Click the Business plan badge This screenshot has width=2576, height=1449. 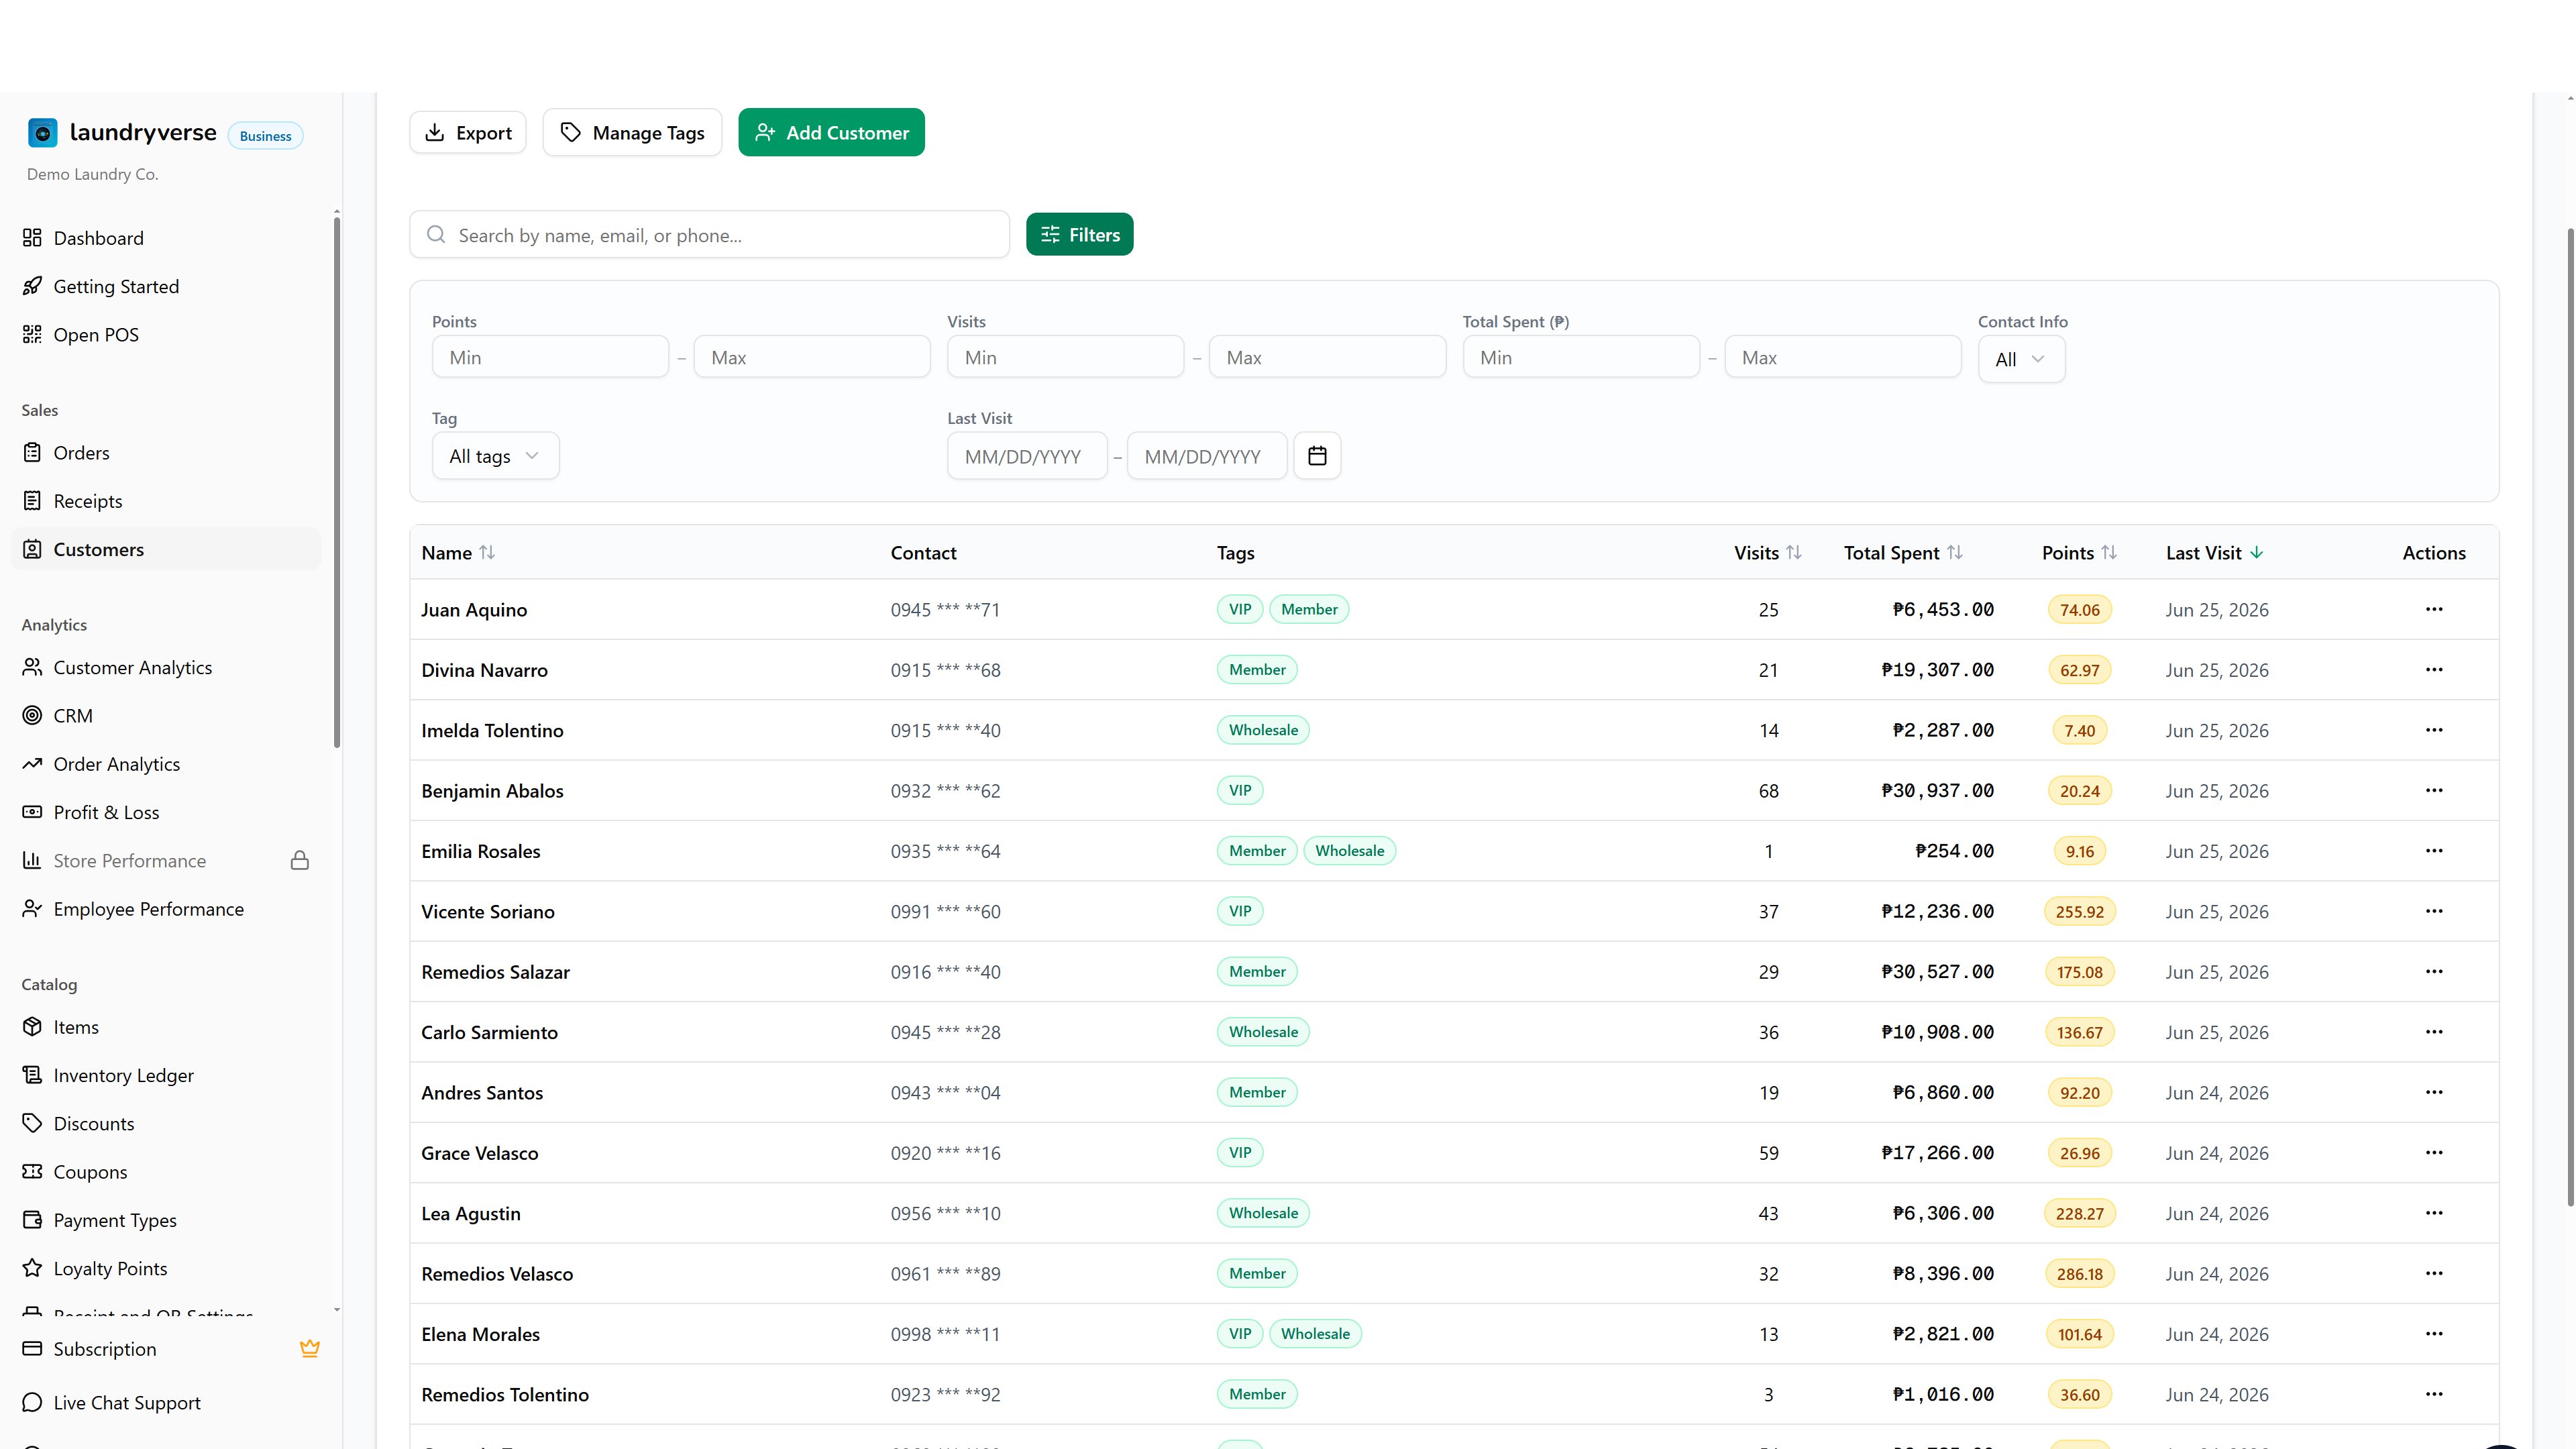click(265, 136)
